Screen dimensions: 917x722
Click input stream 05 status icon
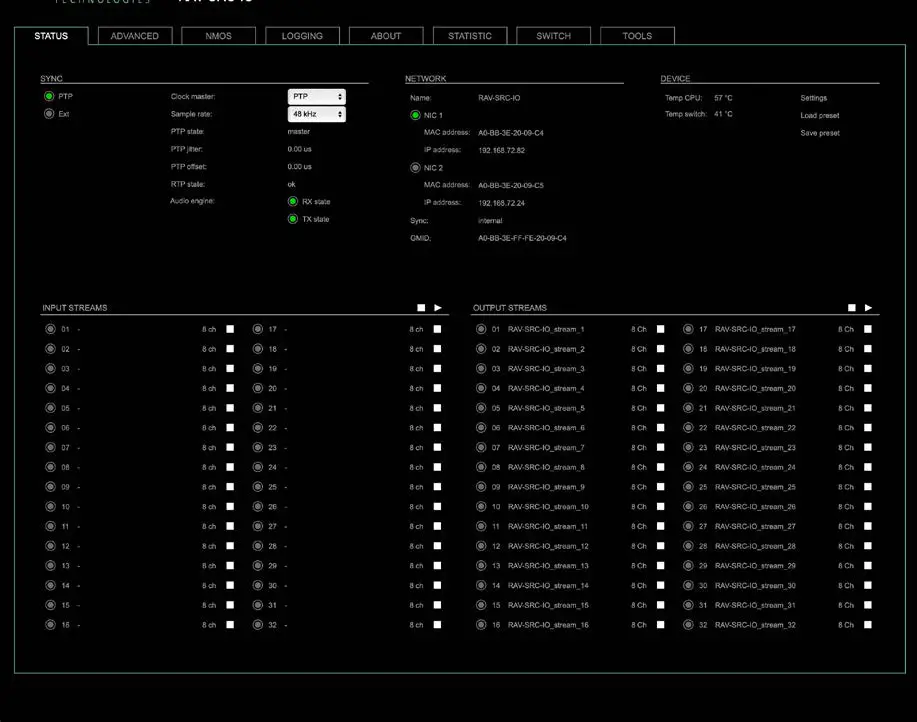[50, 408]
